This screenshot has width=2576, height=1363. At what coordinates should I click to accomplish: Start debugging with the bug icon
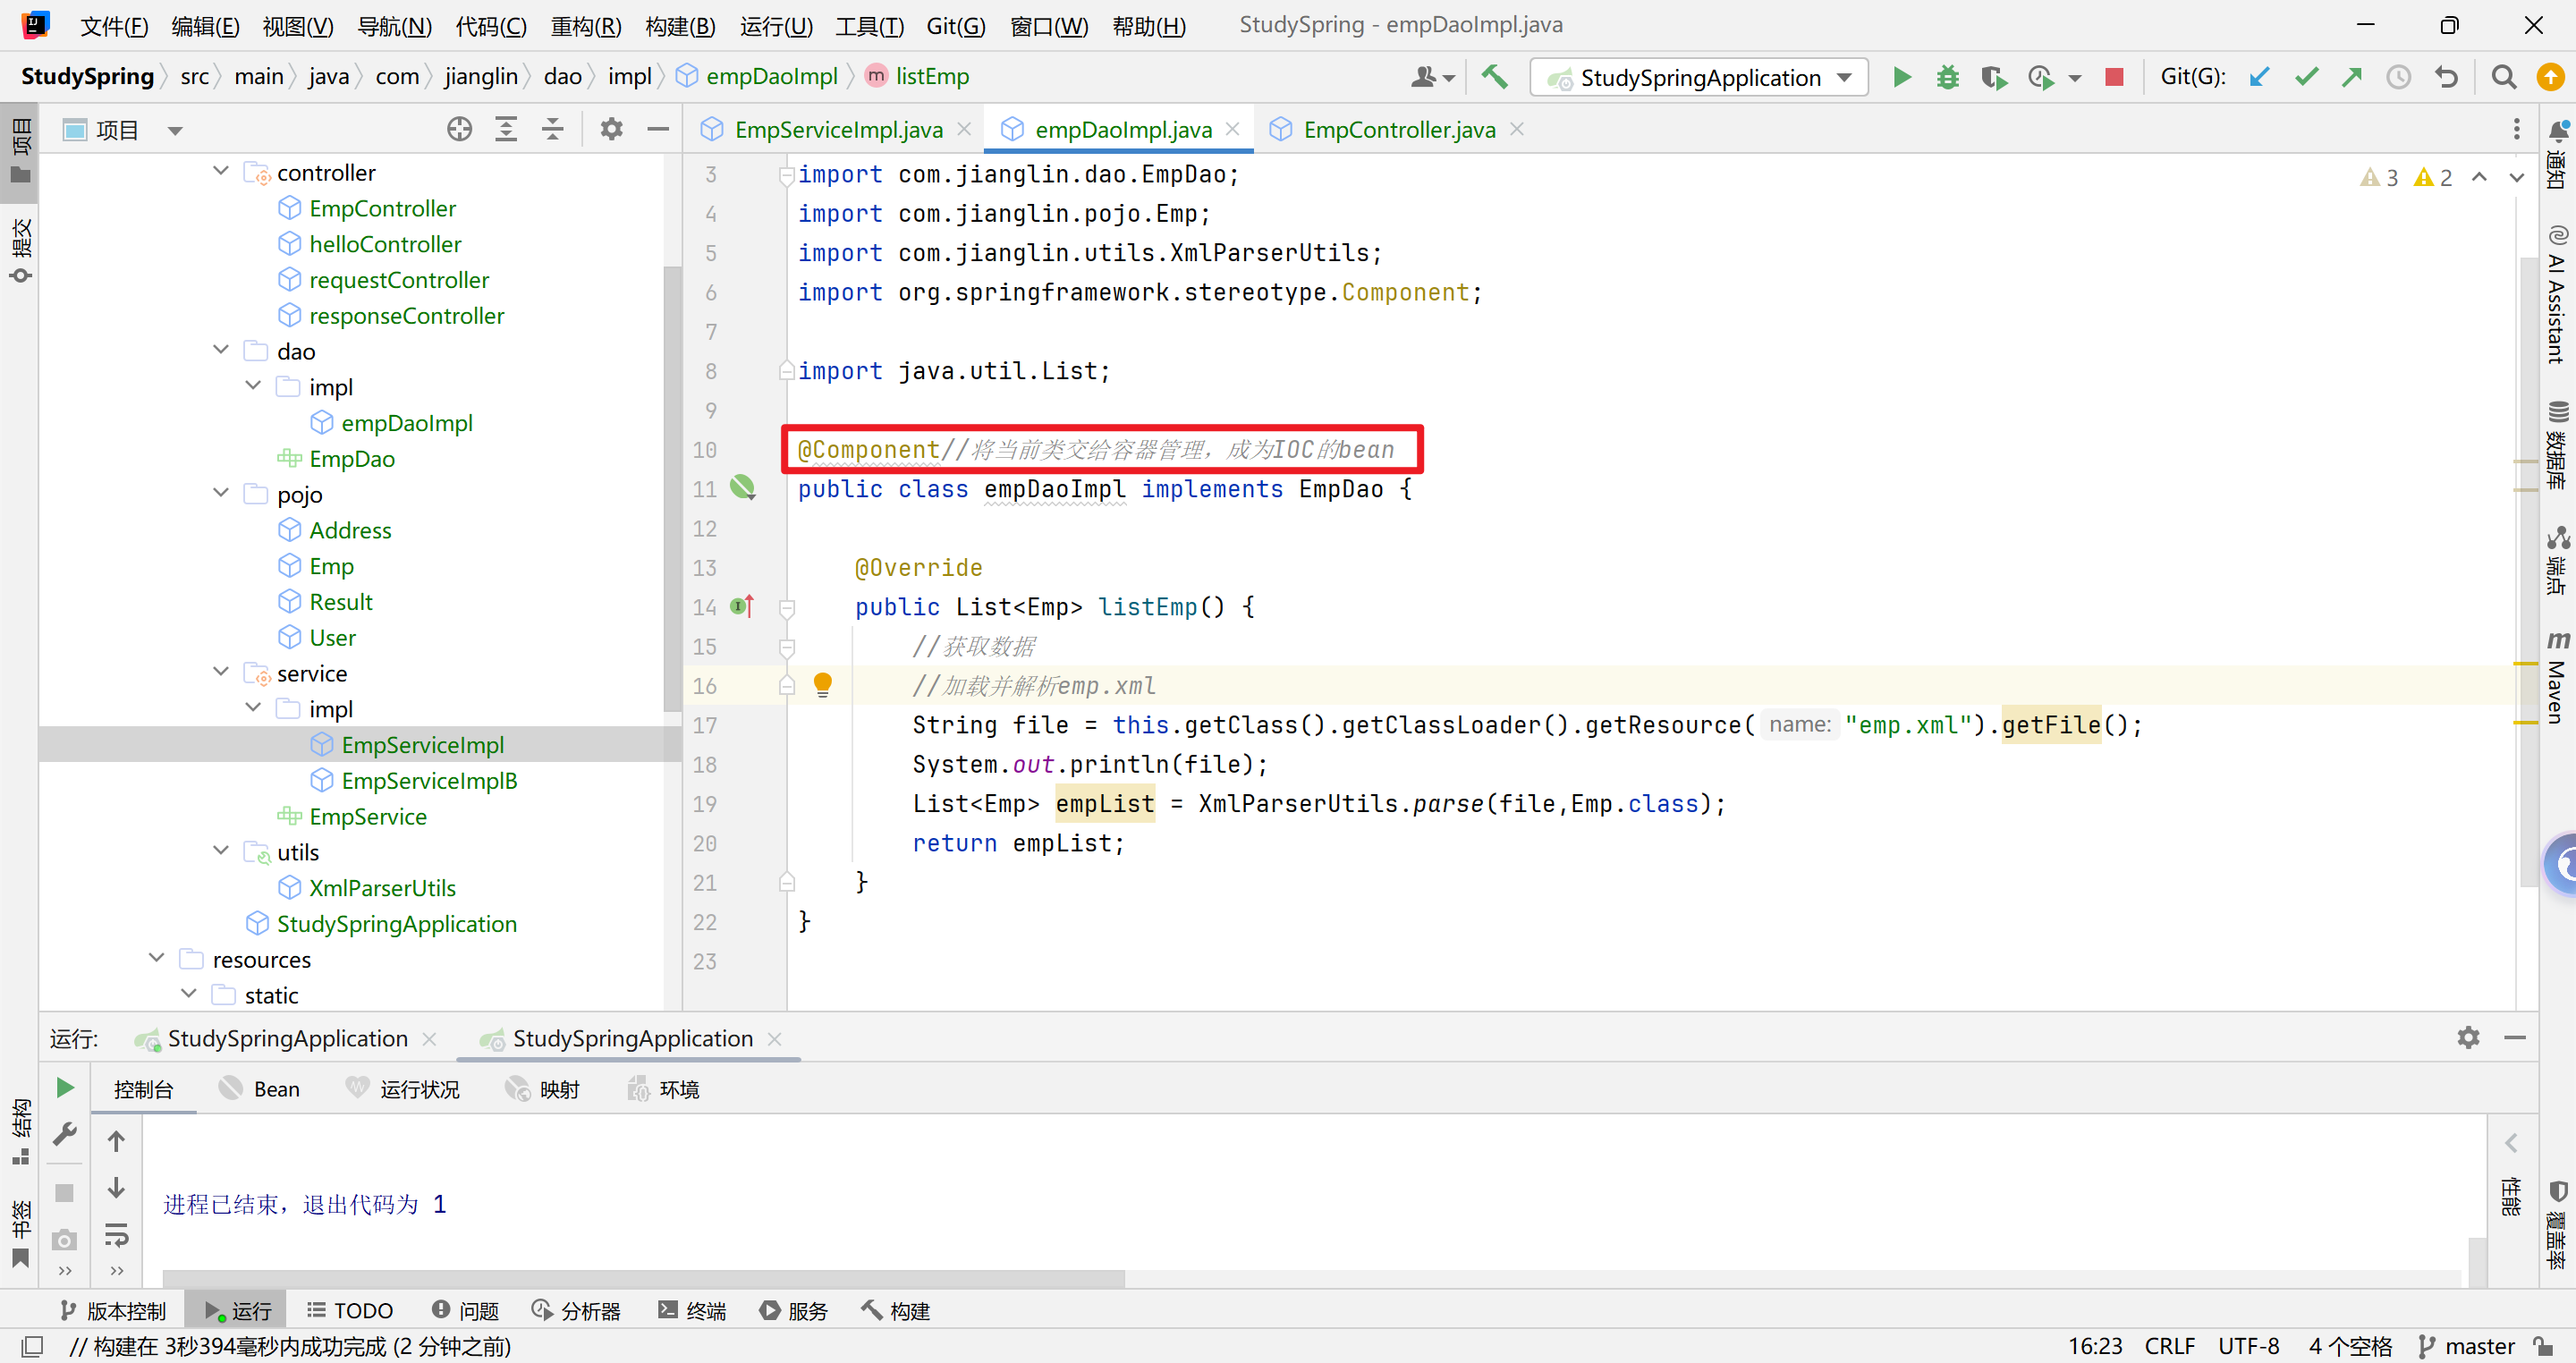click(1947, 77)
